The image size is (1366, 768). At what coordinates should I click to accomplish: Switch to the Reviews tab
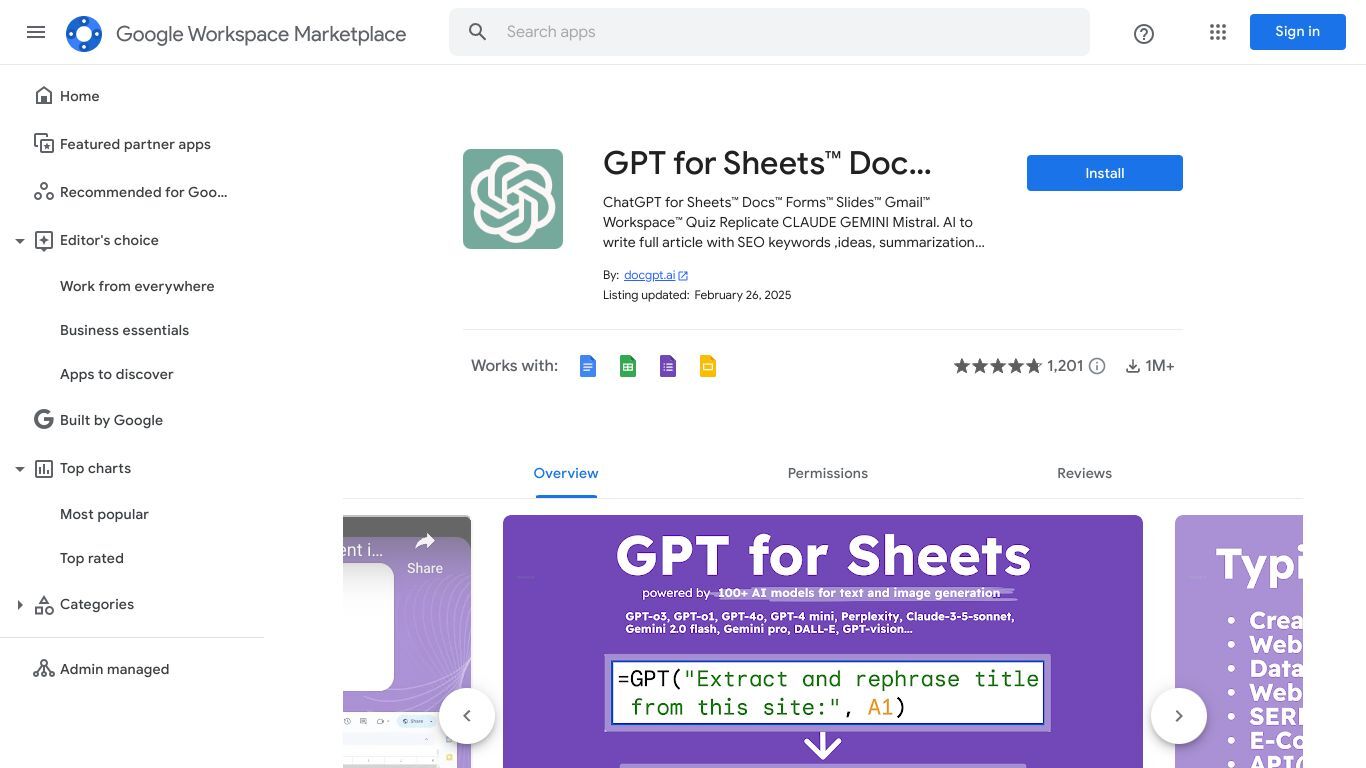tap(1084, 473)
